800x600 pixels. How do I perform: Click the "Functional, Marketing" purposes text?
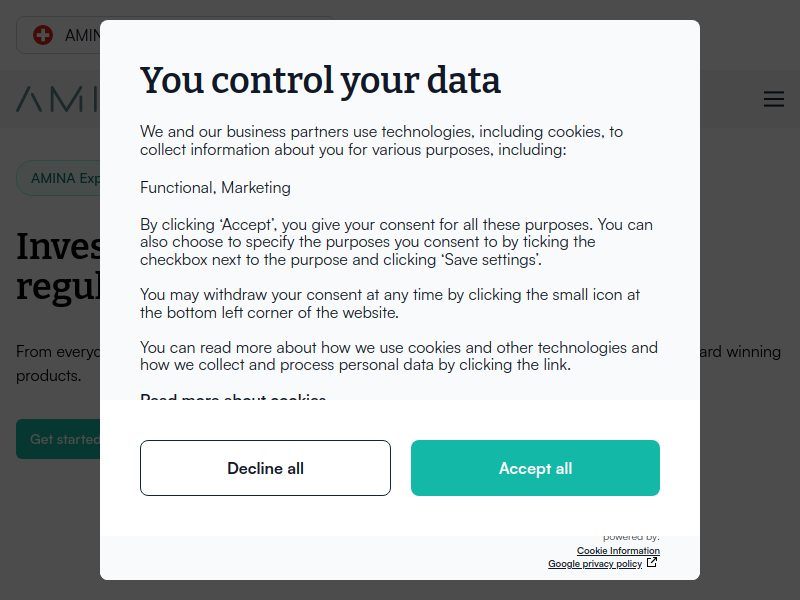point(215,187)
